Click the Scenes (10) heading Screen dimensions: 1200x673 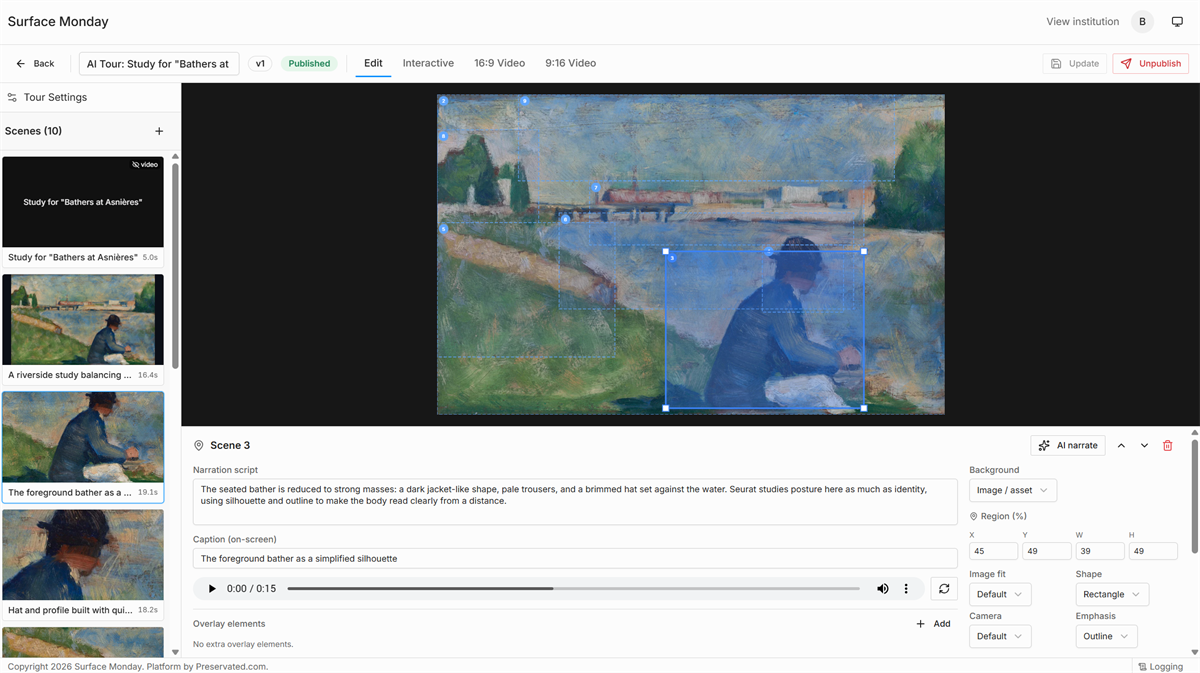tap(33, 131)
